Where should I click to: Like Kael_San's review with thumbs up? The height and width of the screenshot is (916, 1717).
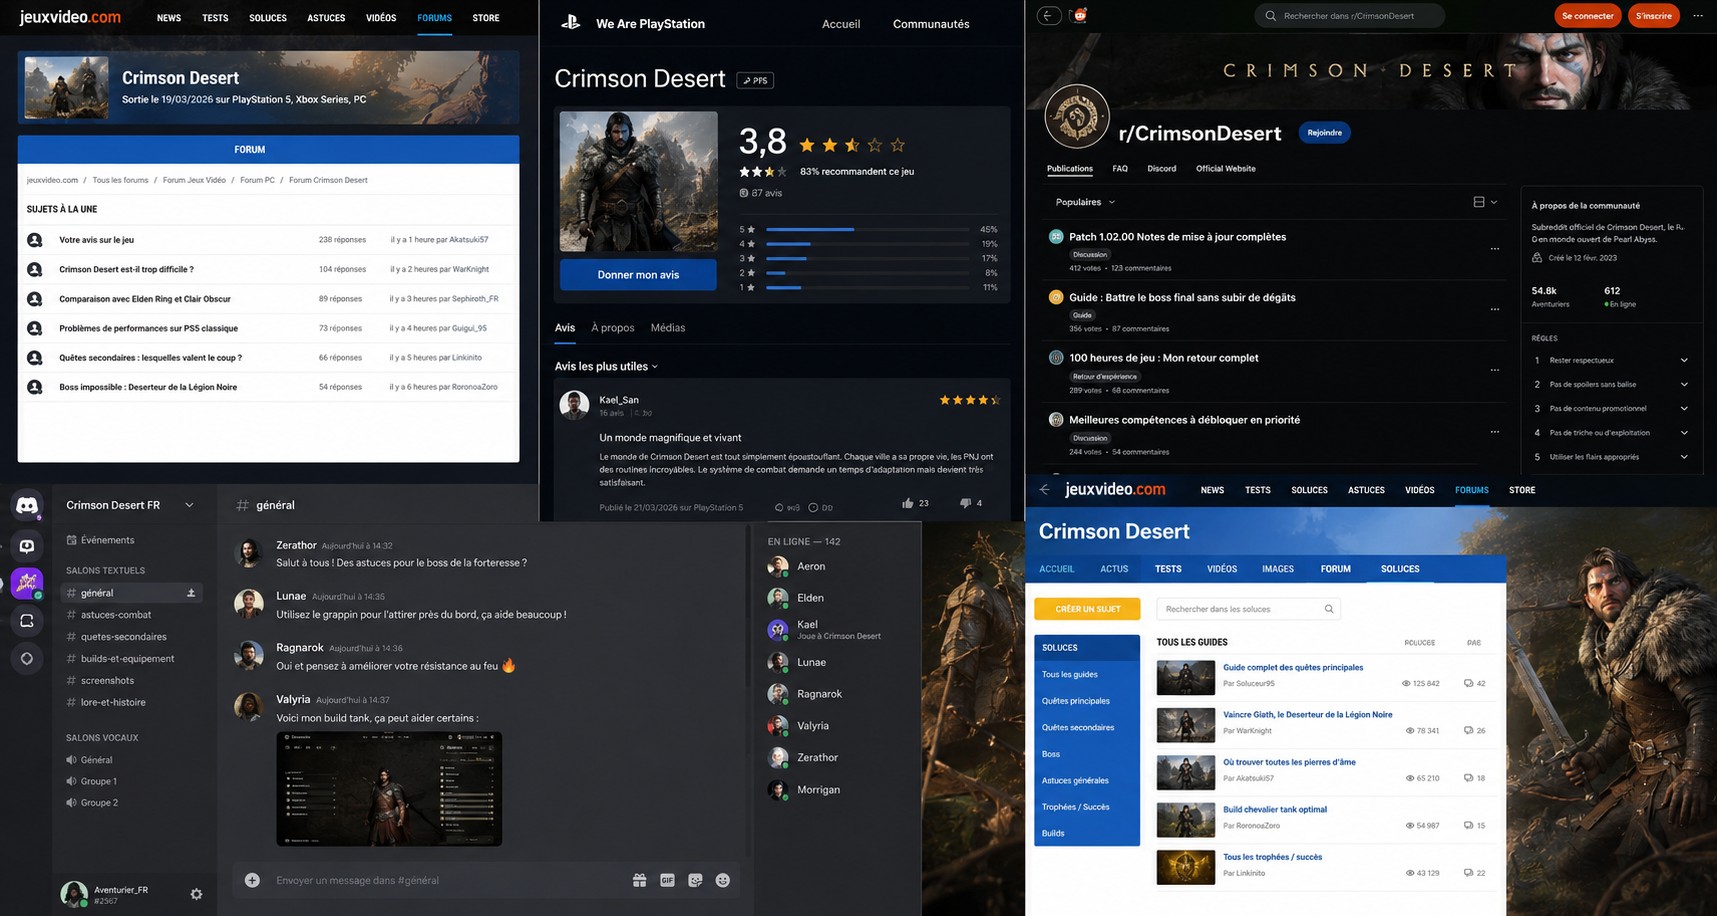pyautogui.click(x=908, y=503)
